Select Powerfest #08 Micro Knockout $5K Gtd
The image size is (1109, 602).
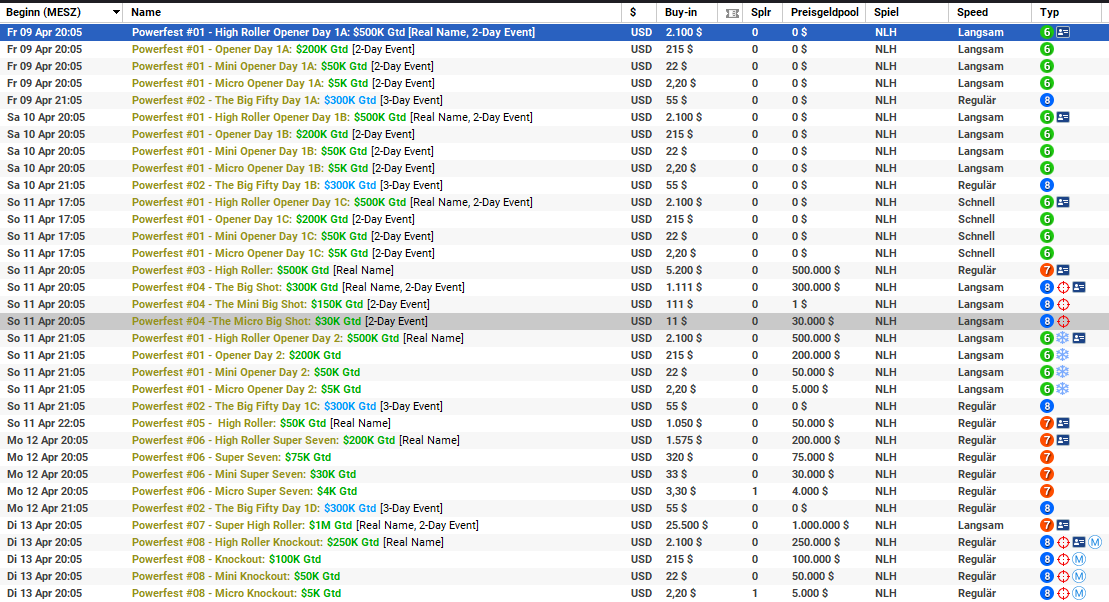coord(554,593)
